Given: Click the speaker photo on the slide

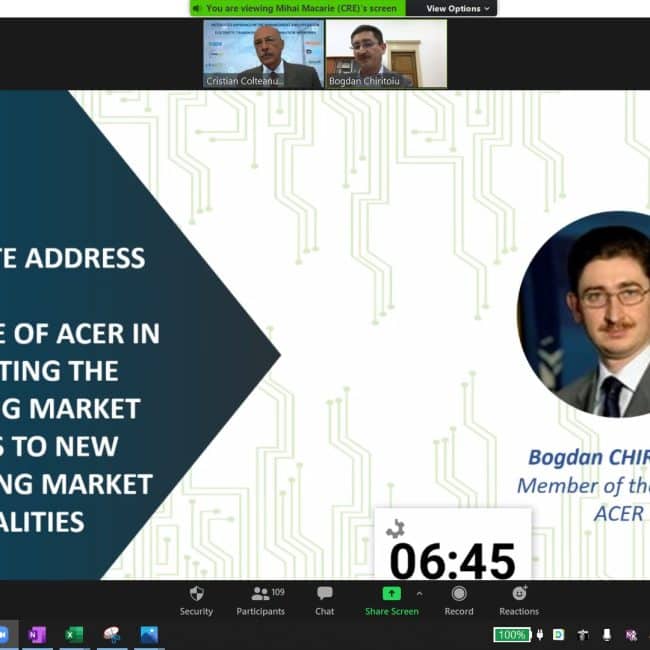Looking at the screenshot, I should 584,314.
